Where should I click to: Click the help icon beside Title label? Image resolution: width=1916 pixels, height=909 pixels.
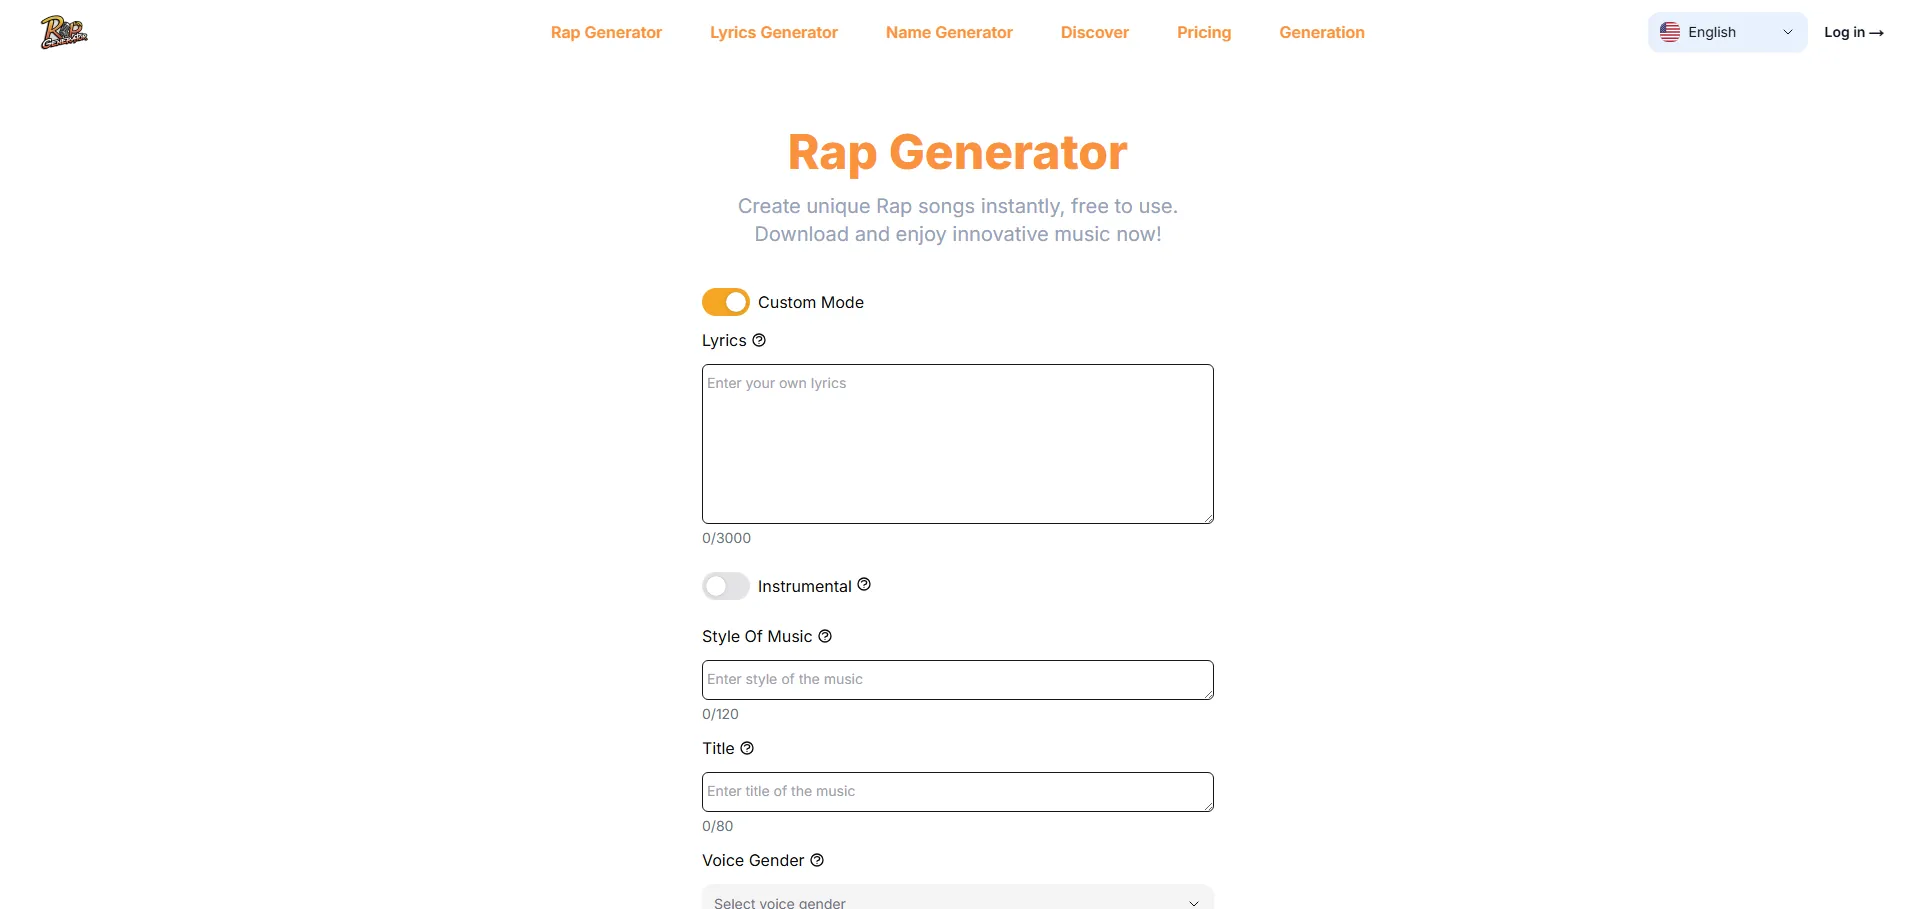[x=747, y=748]
